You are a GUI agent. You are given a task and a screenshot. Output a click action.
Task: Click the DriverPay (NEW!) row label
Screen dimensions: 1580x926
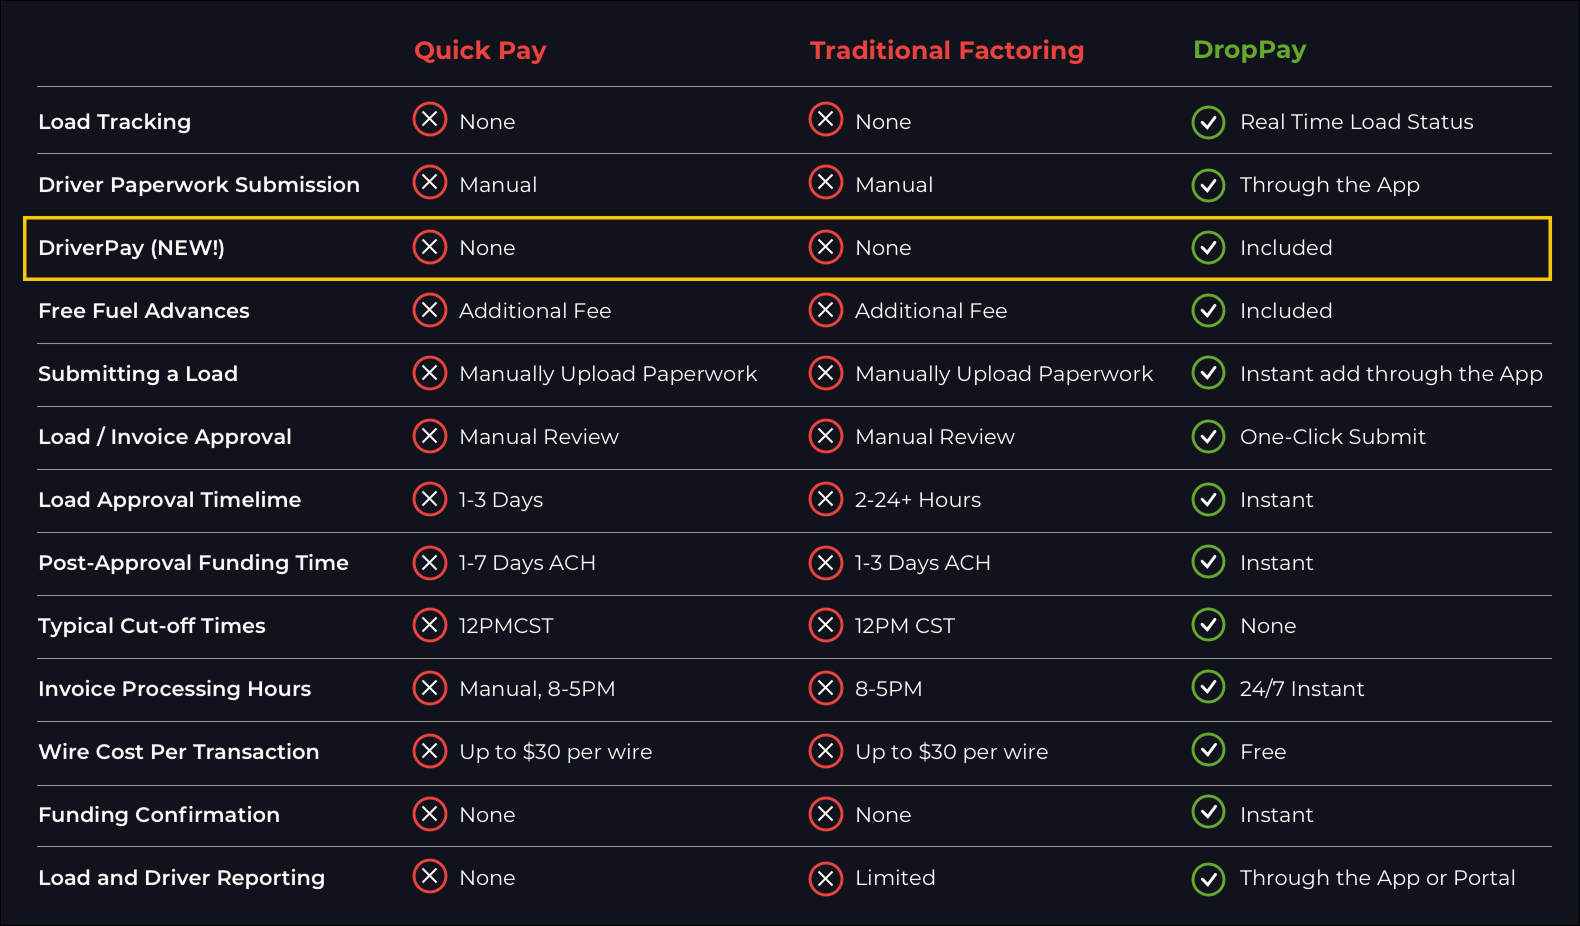click(131, 248)
